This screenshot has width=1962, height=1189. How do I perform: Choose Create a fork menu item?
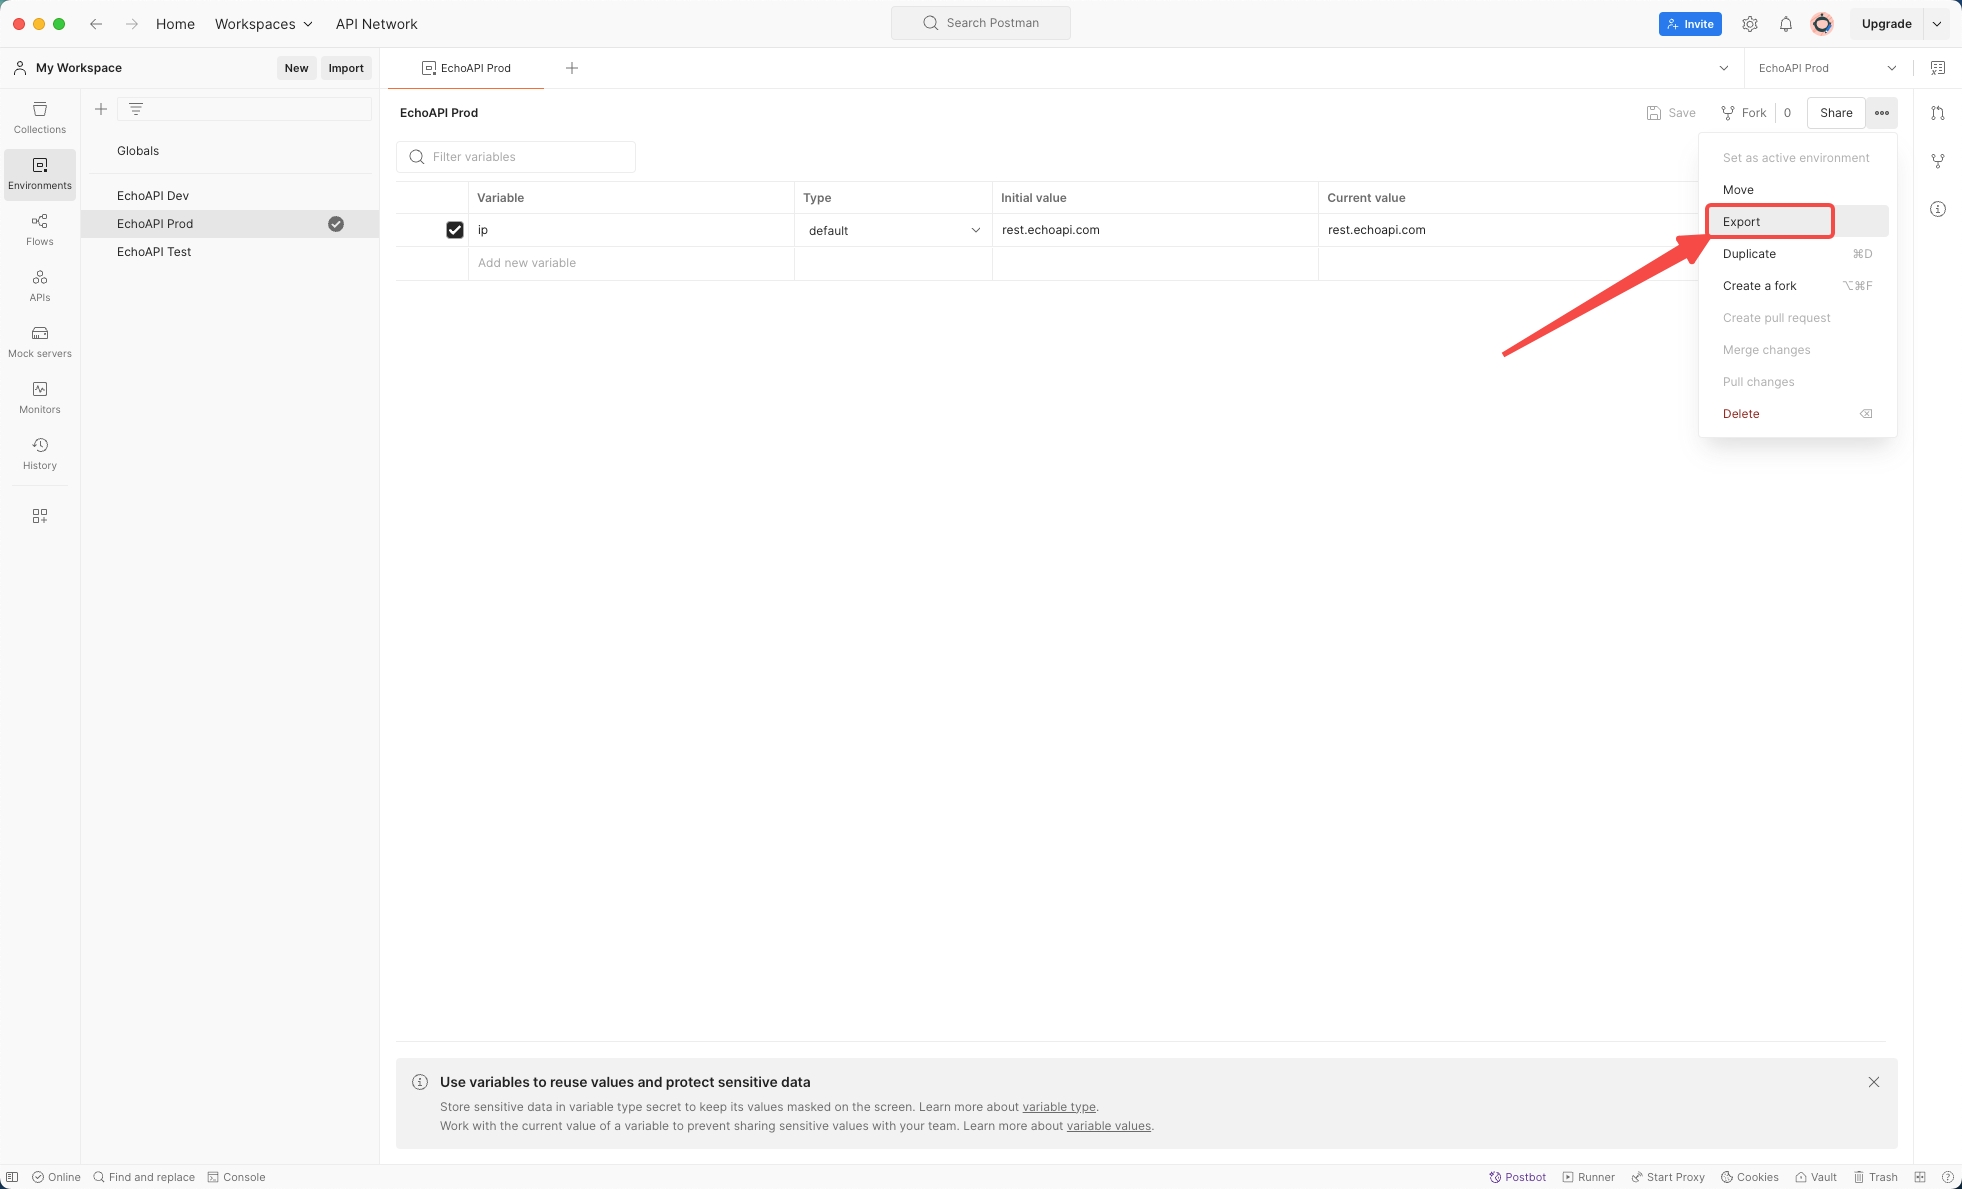pos(1798,286)
